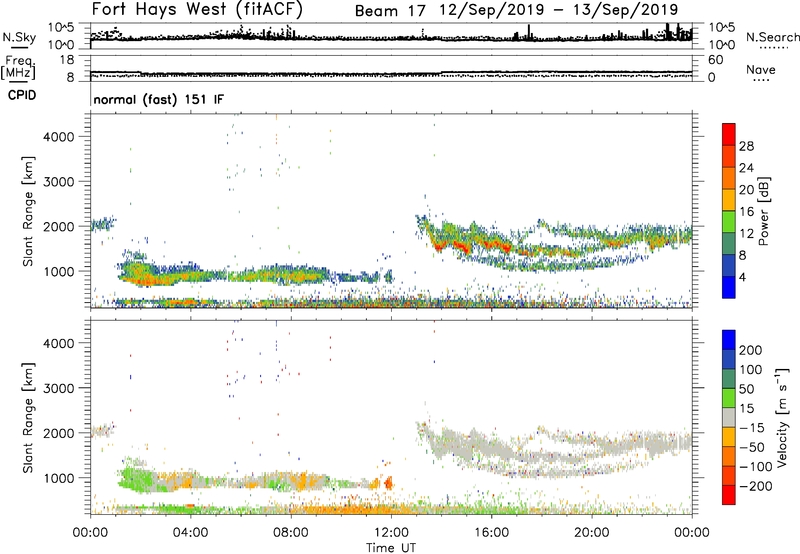800x554 pixels.
Task: Click the '4' value on Power colorbar
Action: click(x=742, y=277)
